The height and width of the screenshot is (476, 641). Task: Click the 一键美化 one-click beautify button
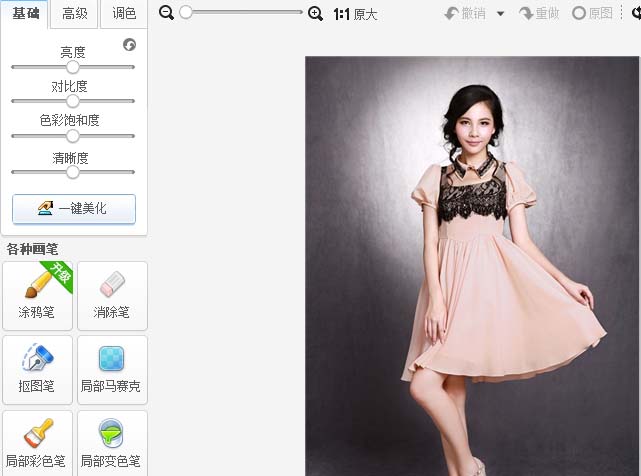pyautogui.click(x=74, y=209)
